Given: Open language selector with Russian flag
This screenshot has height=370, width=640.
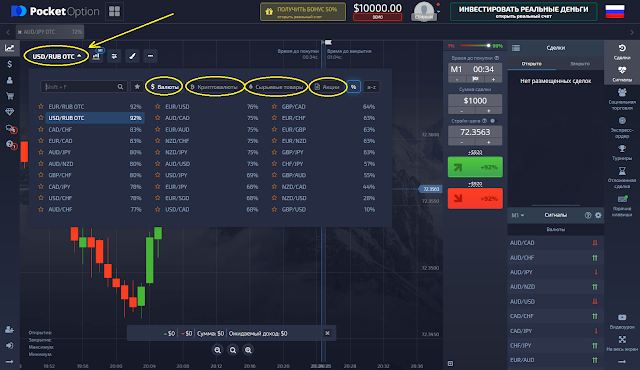Looking at the screenshot, I should pyautogui.click(x=615, y=11).
